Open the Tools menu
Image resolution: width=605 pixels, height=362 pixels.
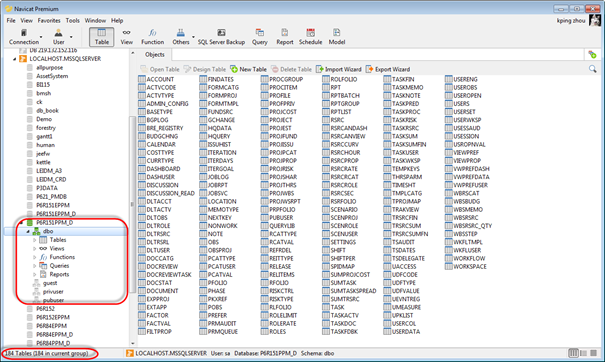click(x=73, y=20)
